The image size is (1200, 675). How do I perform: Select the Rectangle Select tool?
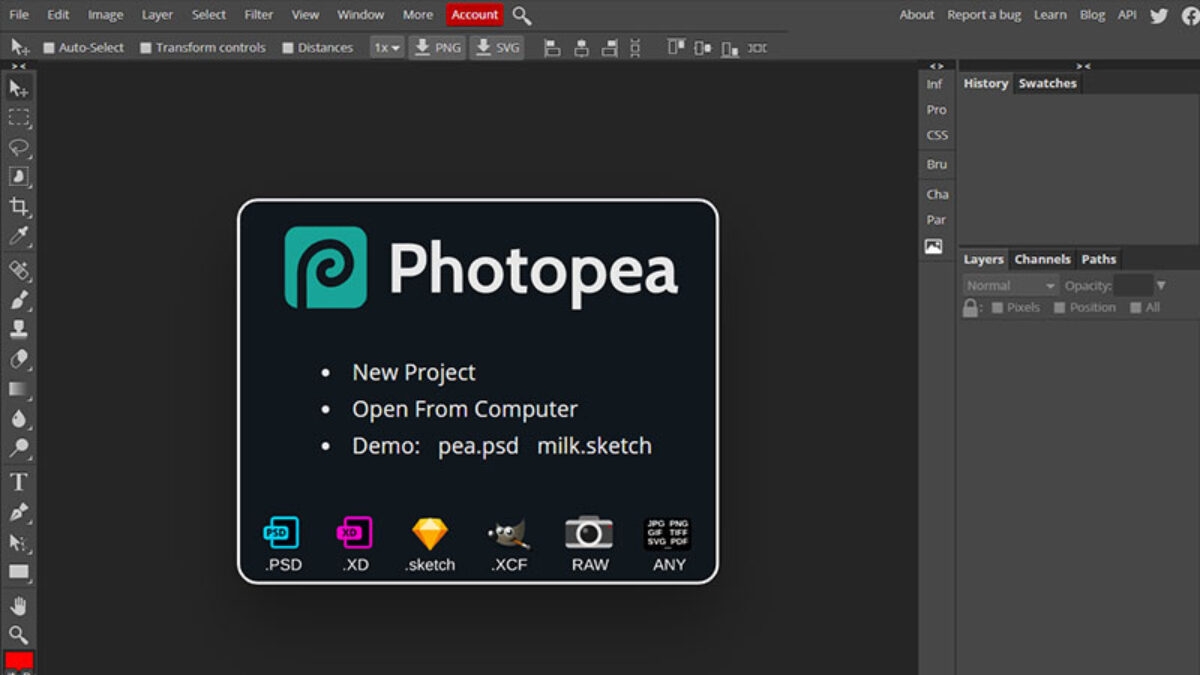(x=18, y=118)
